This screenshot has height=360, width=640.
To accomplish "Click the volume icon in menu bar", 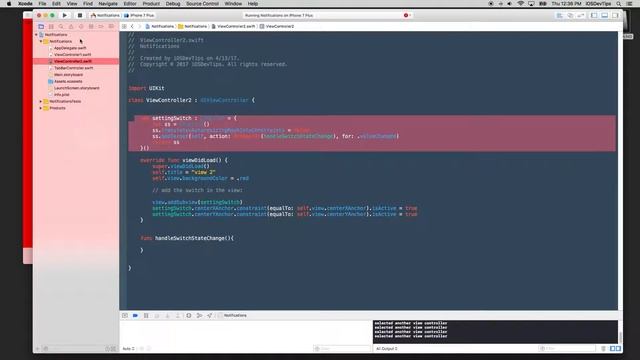I will point(509,4).
